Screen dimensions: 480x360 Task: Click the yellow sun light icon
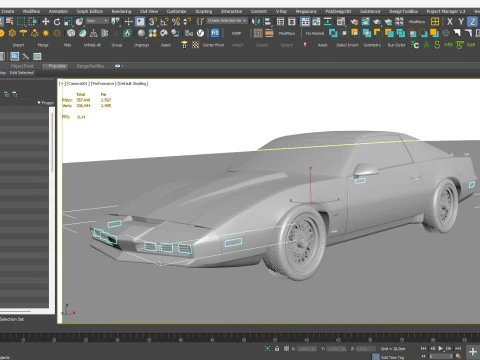click(x=46, y=33)
